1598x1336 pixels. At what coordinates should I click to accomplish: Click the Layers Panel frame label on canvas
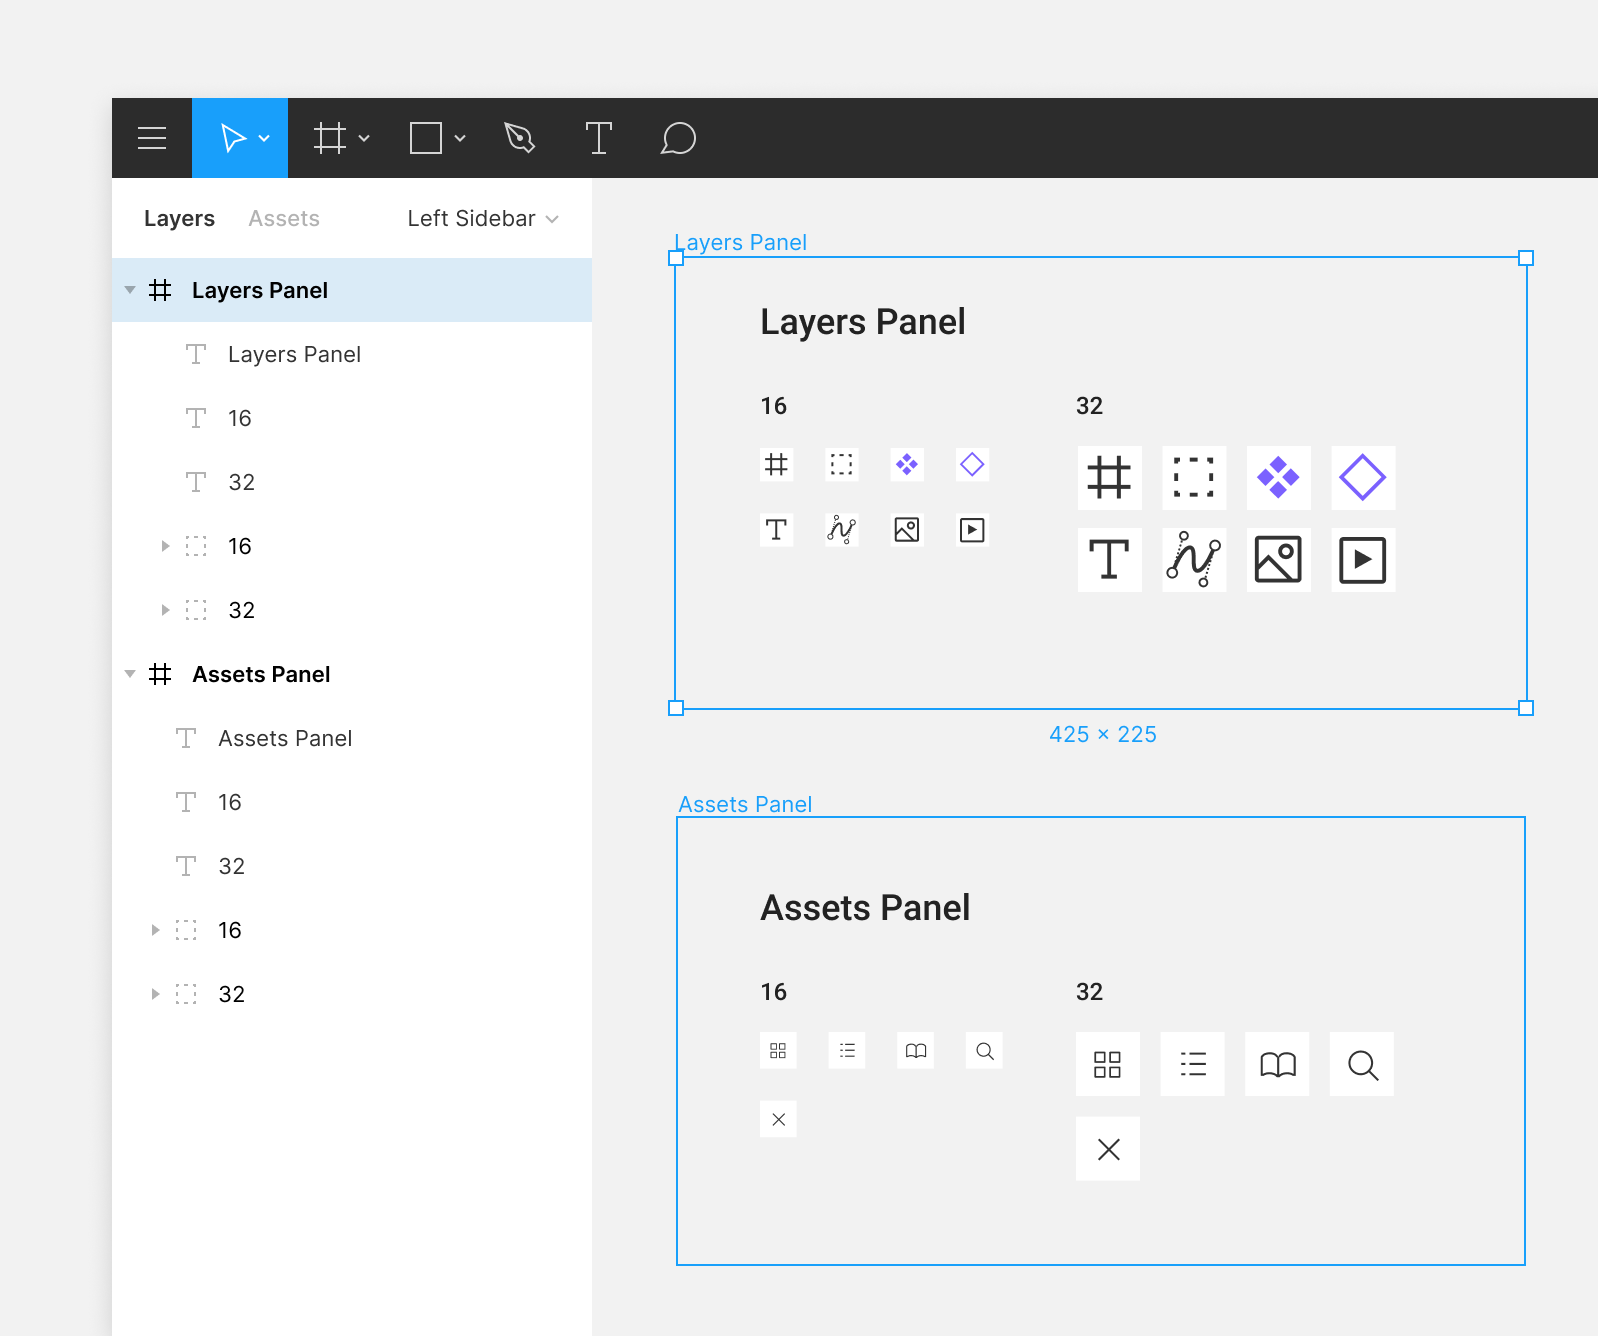(741, 242)
